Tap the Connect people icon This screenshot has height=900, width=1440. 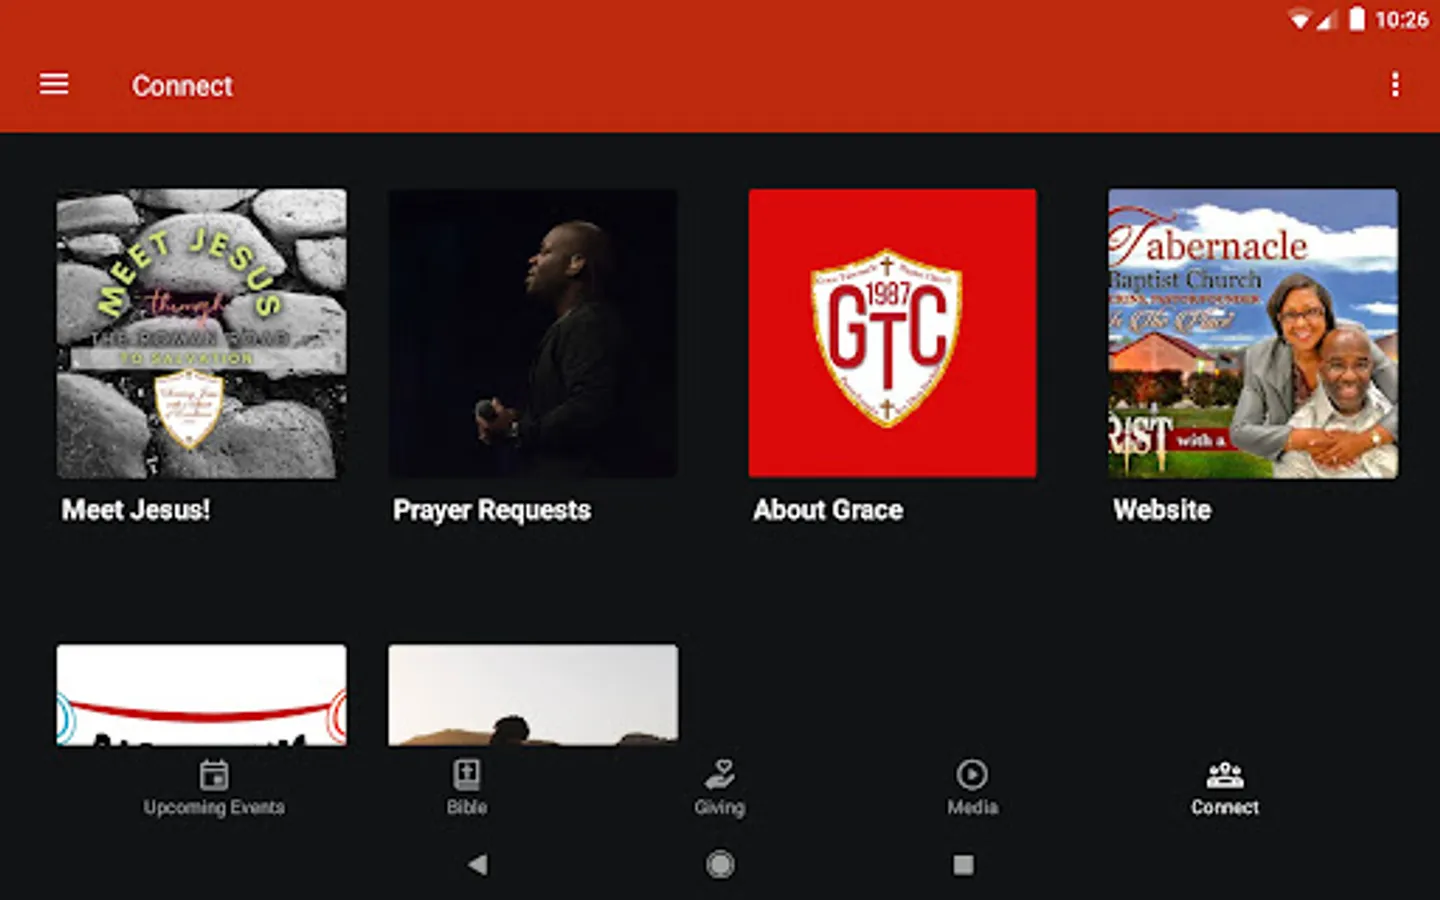coord(1225,775)
